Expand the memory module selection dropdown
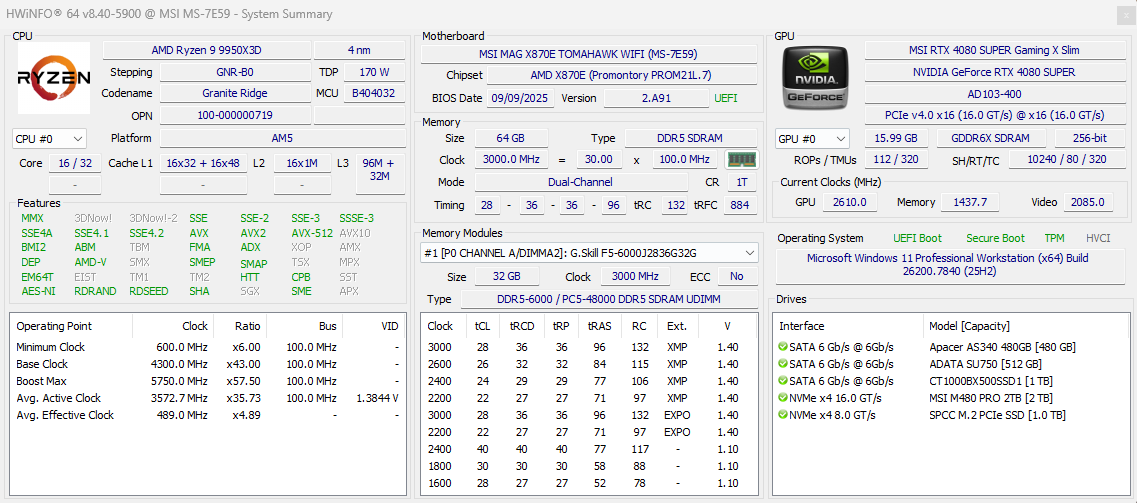 589,253
